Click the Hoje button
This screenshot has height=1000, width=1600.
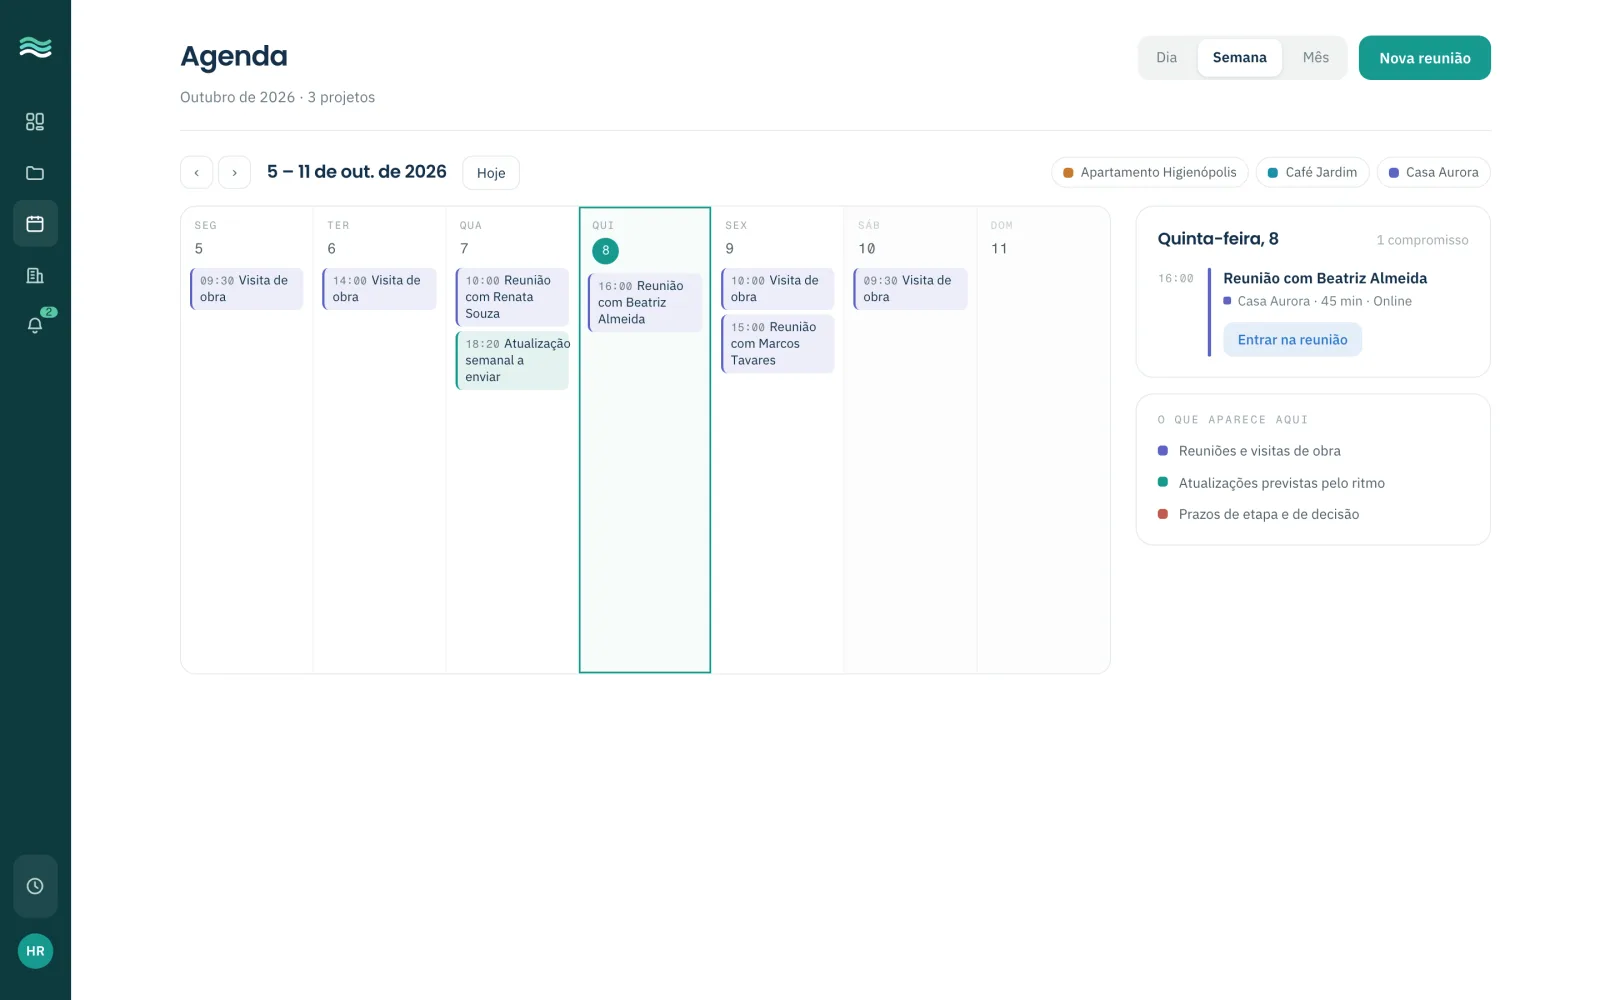(x=491, y=173)
